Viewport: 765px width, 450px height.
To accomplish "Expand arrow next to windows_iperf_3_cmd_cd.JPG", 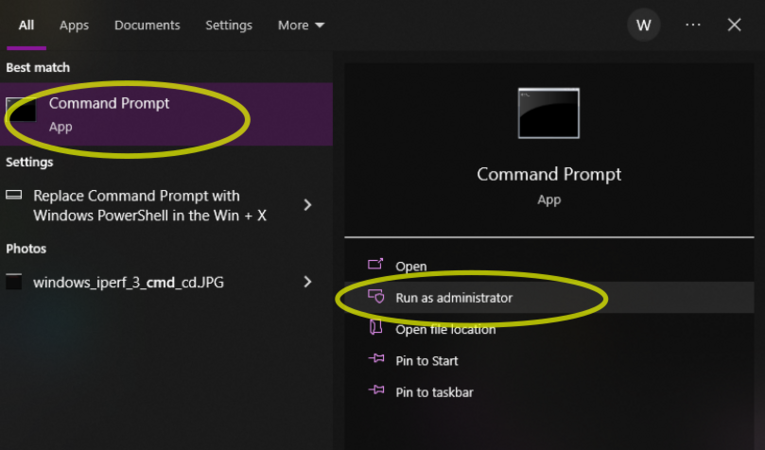I will [308, 282].
